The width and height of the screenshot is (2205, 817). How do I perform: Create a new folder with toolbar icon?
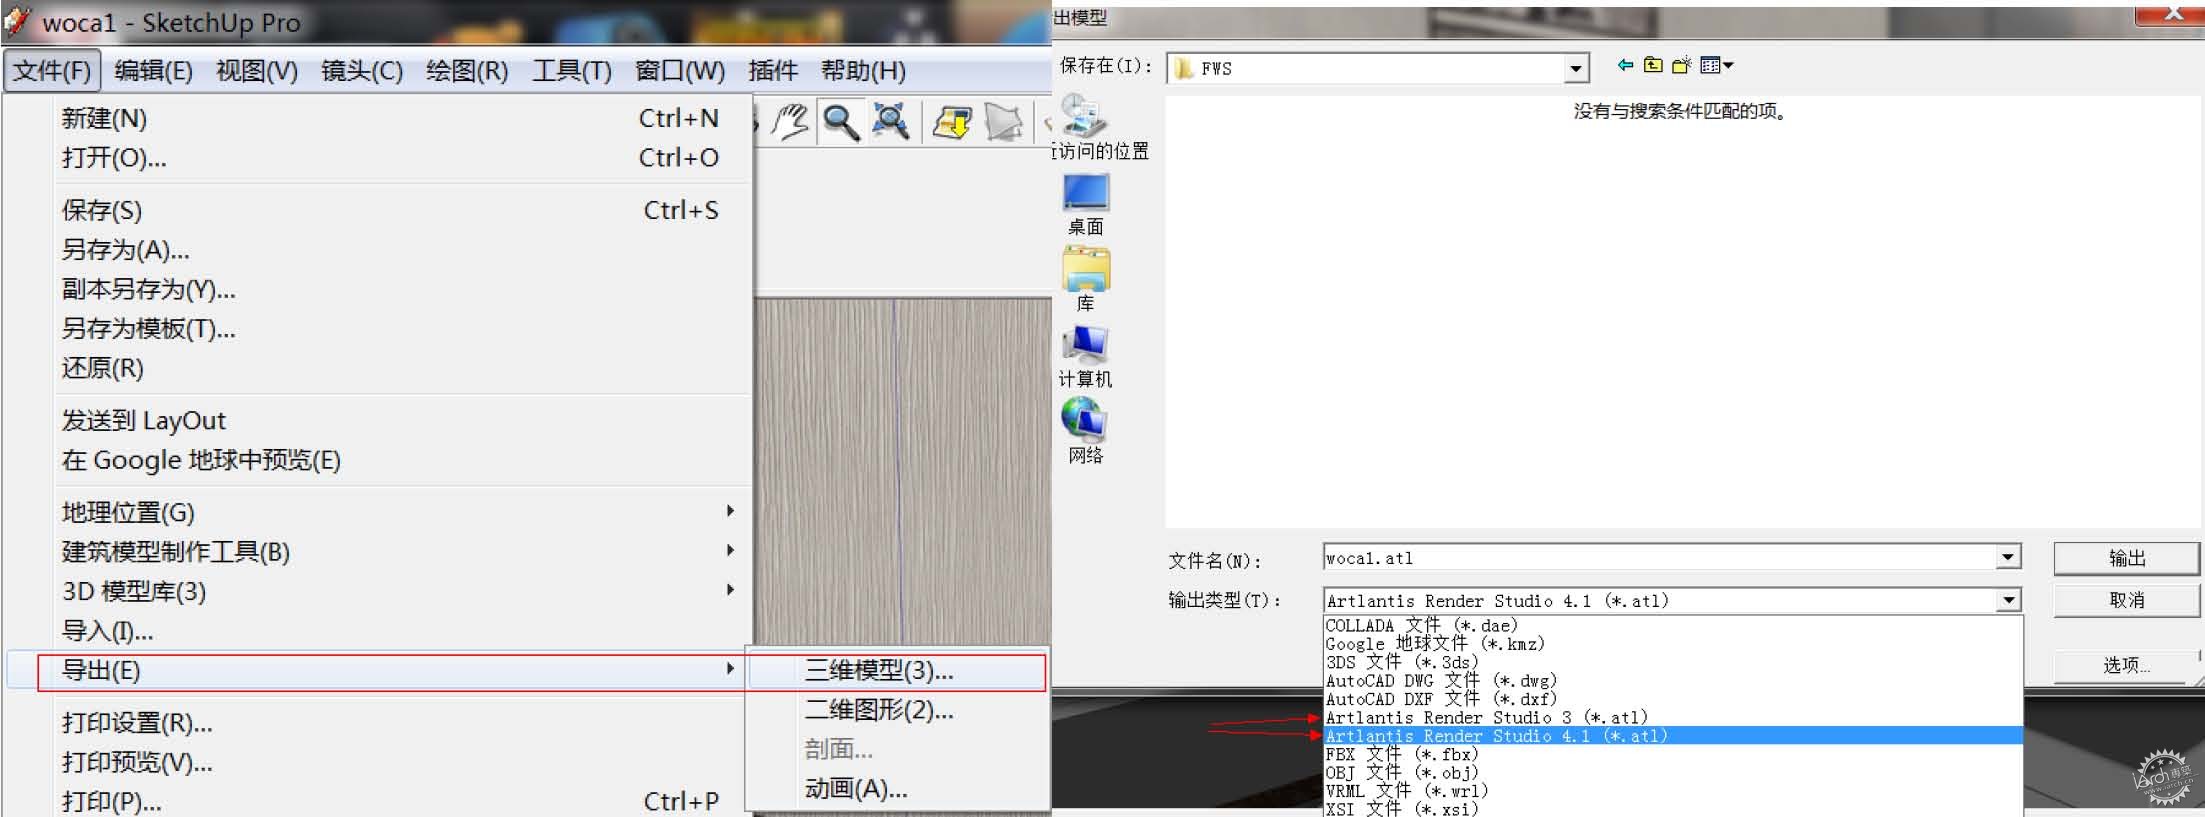click(1681, 65)
